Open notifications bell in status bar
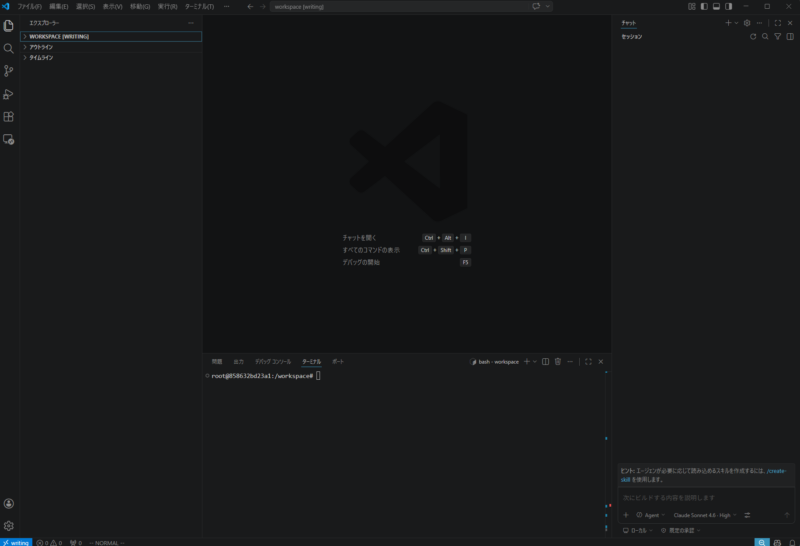The image size is (800, 546). (x=792, y=543)
